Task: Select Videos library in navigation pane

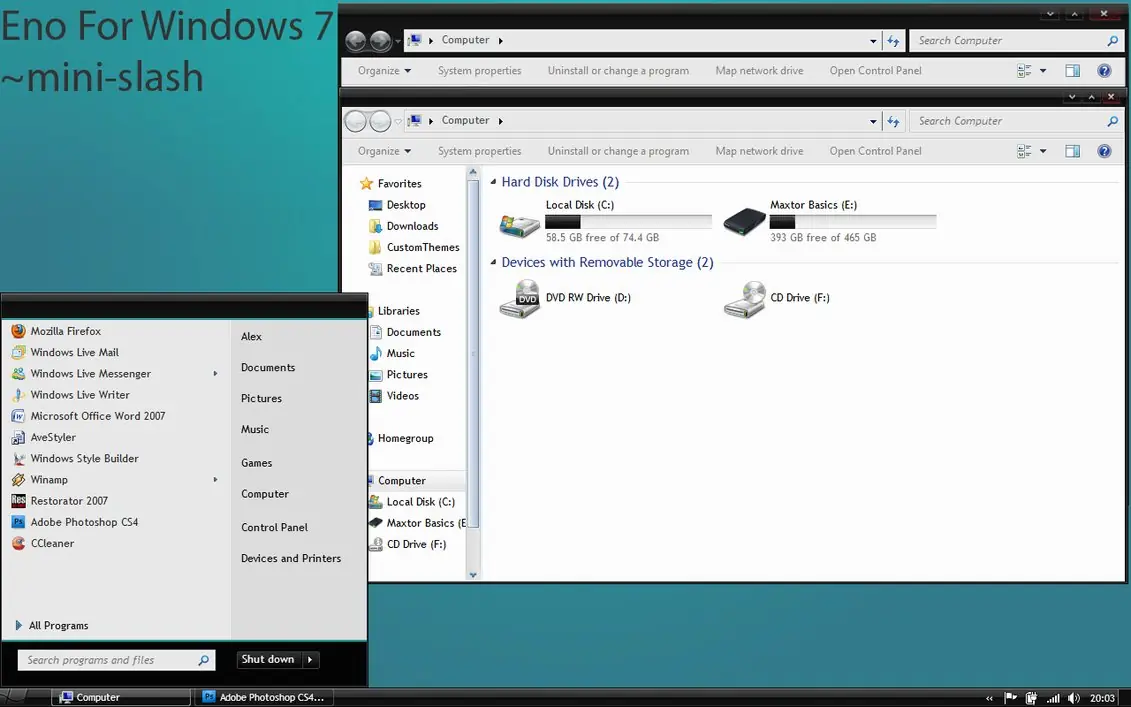Action: 395,396
